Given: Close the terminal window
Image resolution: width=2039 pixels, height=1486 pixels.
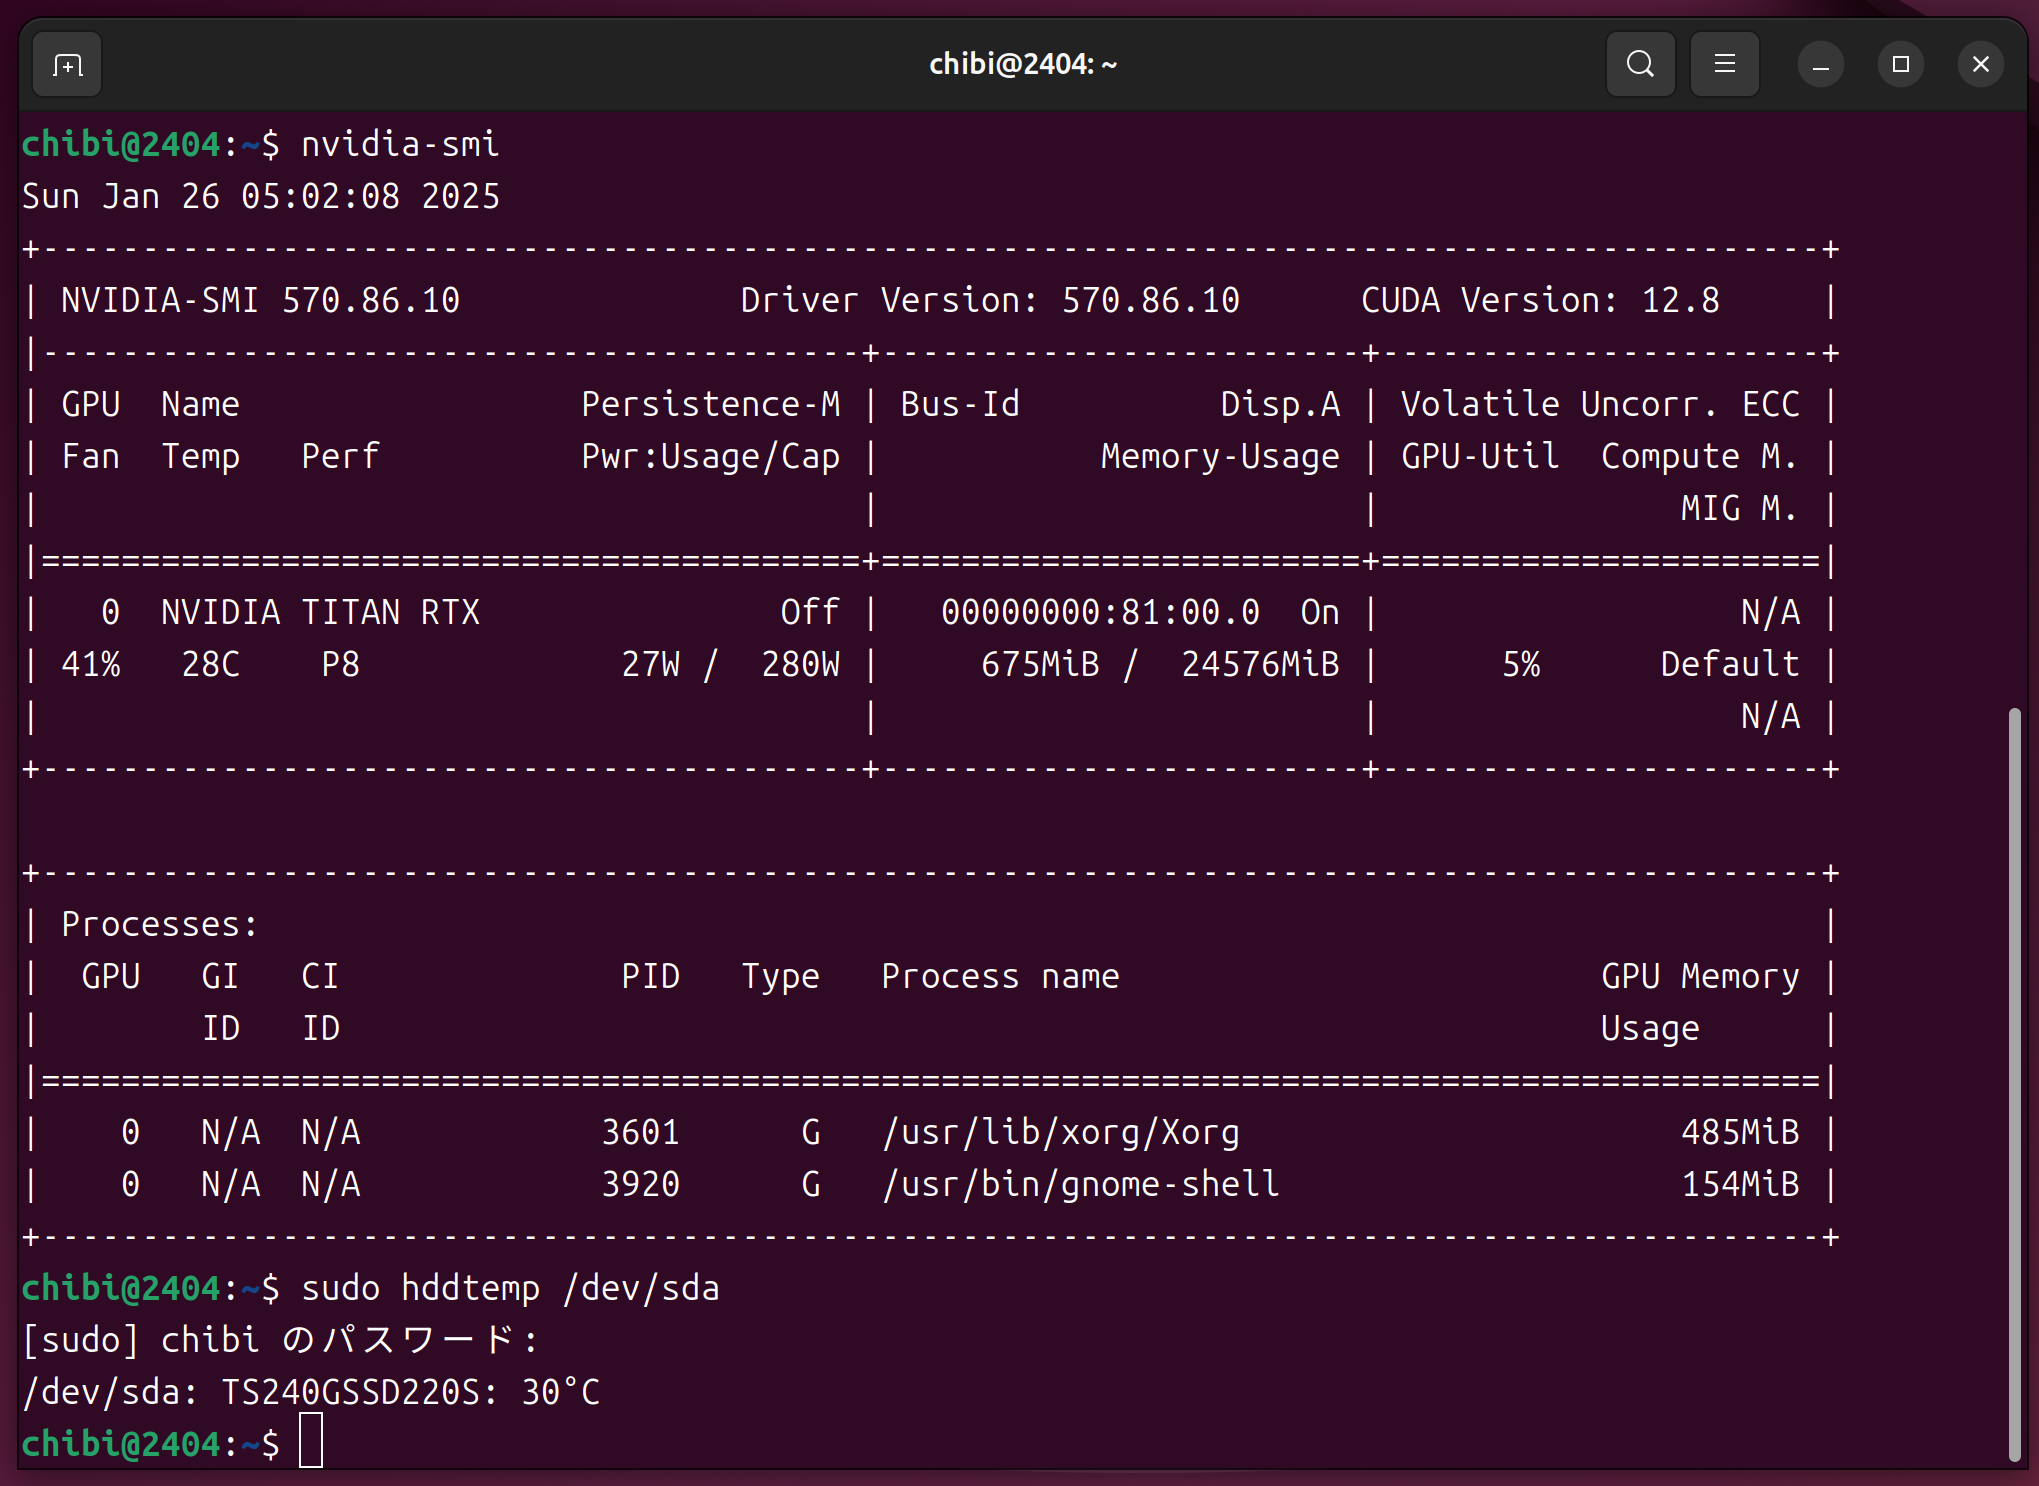Looking at the screenshot, I should [1980, 65].
